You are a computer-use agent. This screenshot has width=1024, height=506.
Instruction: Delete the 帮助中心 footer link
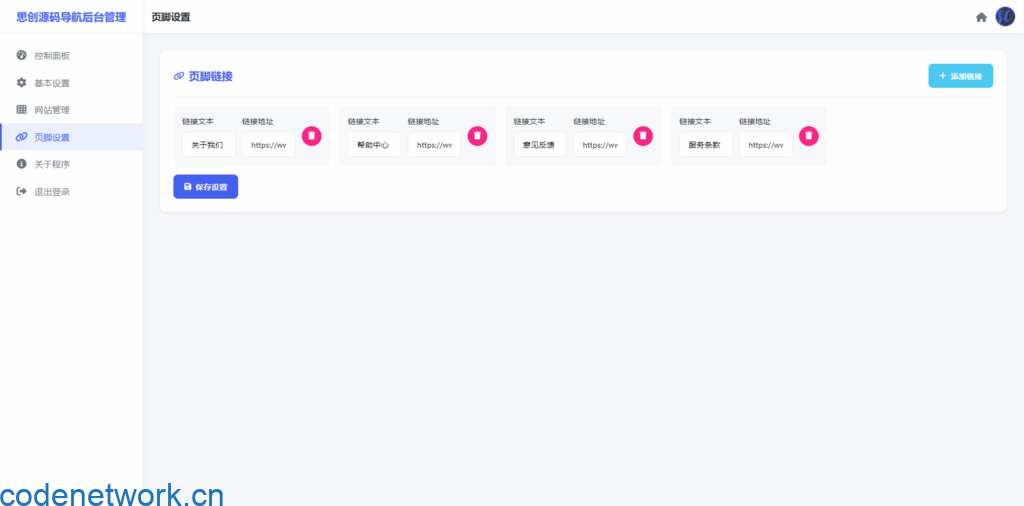[477, 136]
